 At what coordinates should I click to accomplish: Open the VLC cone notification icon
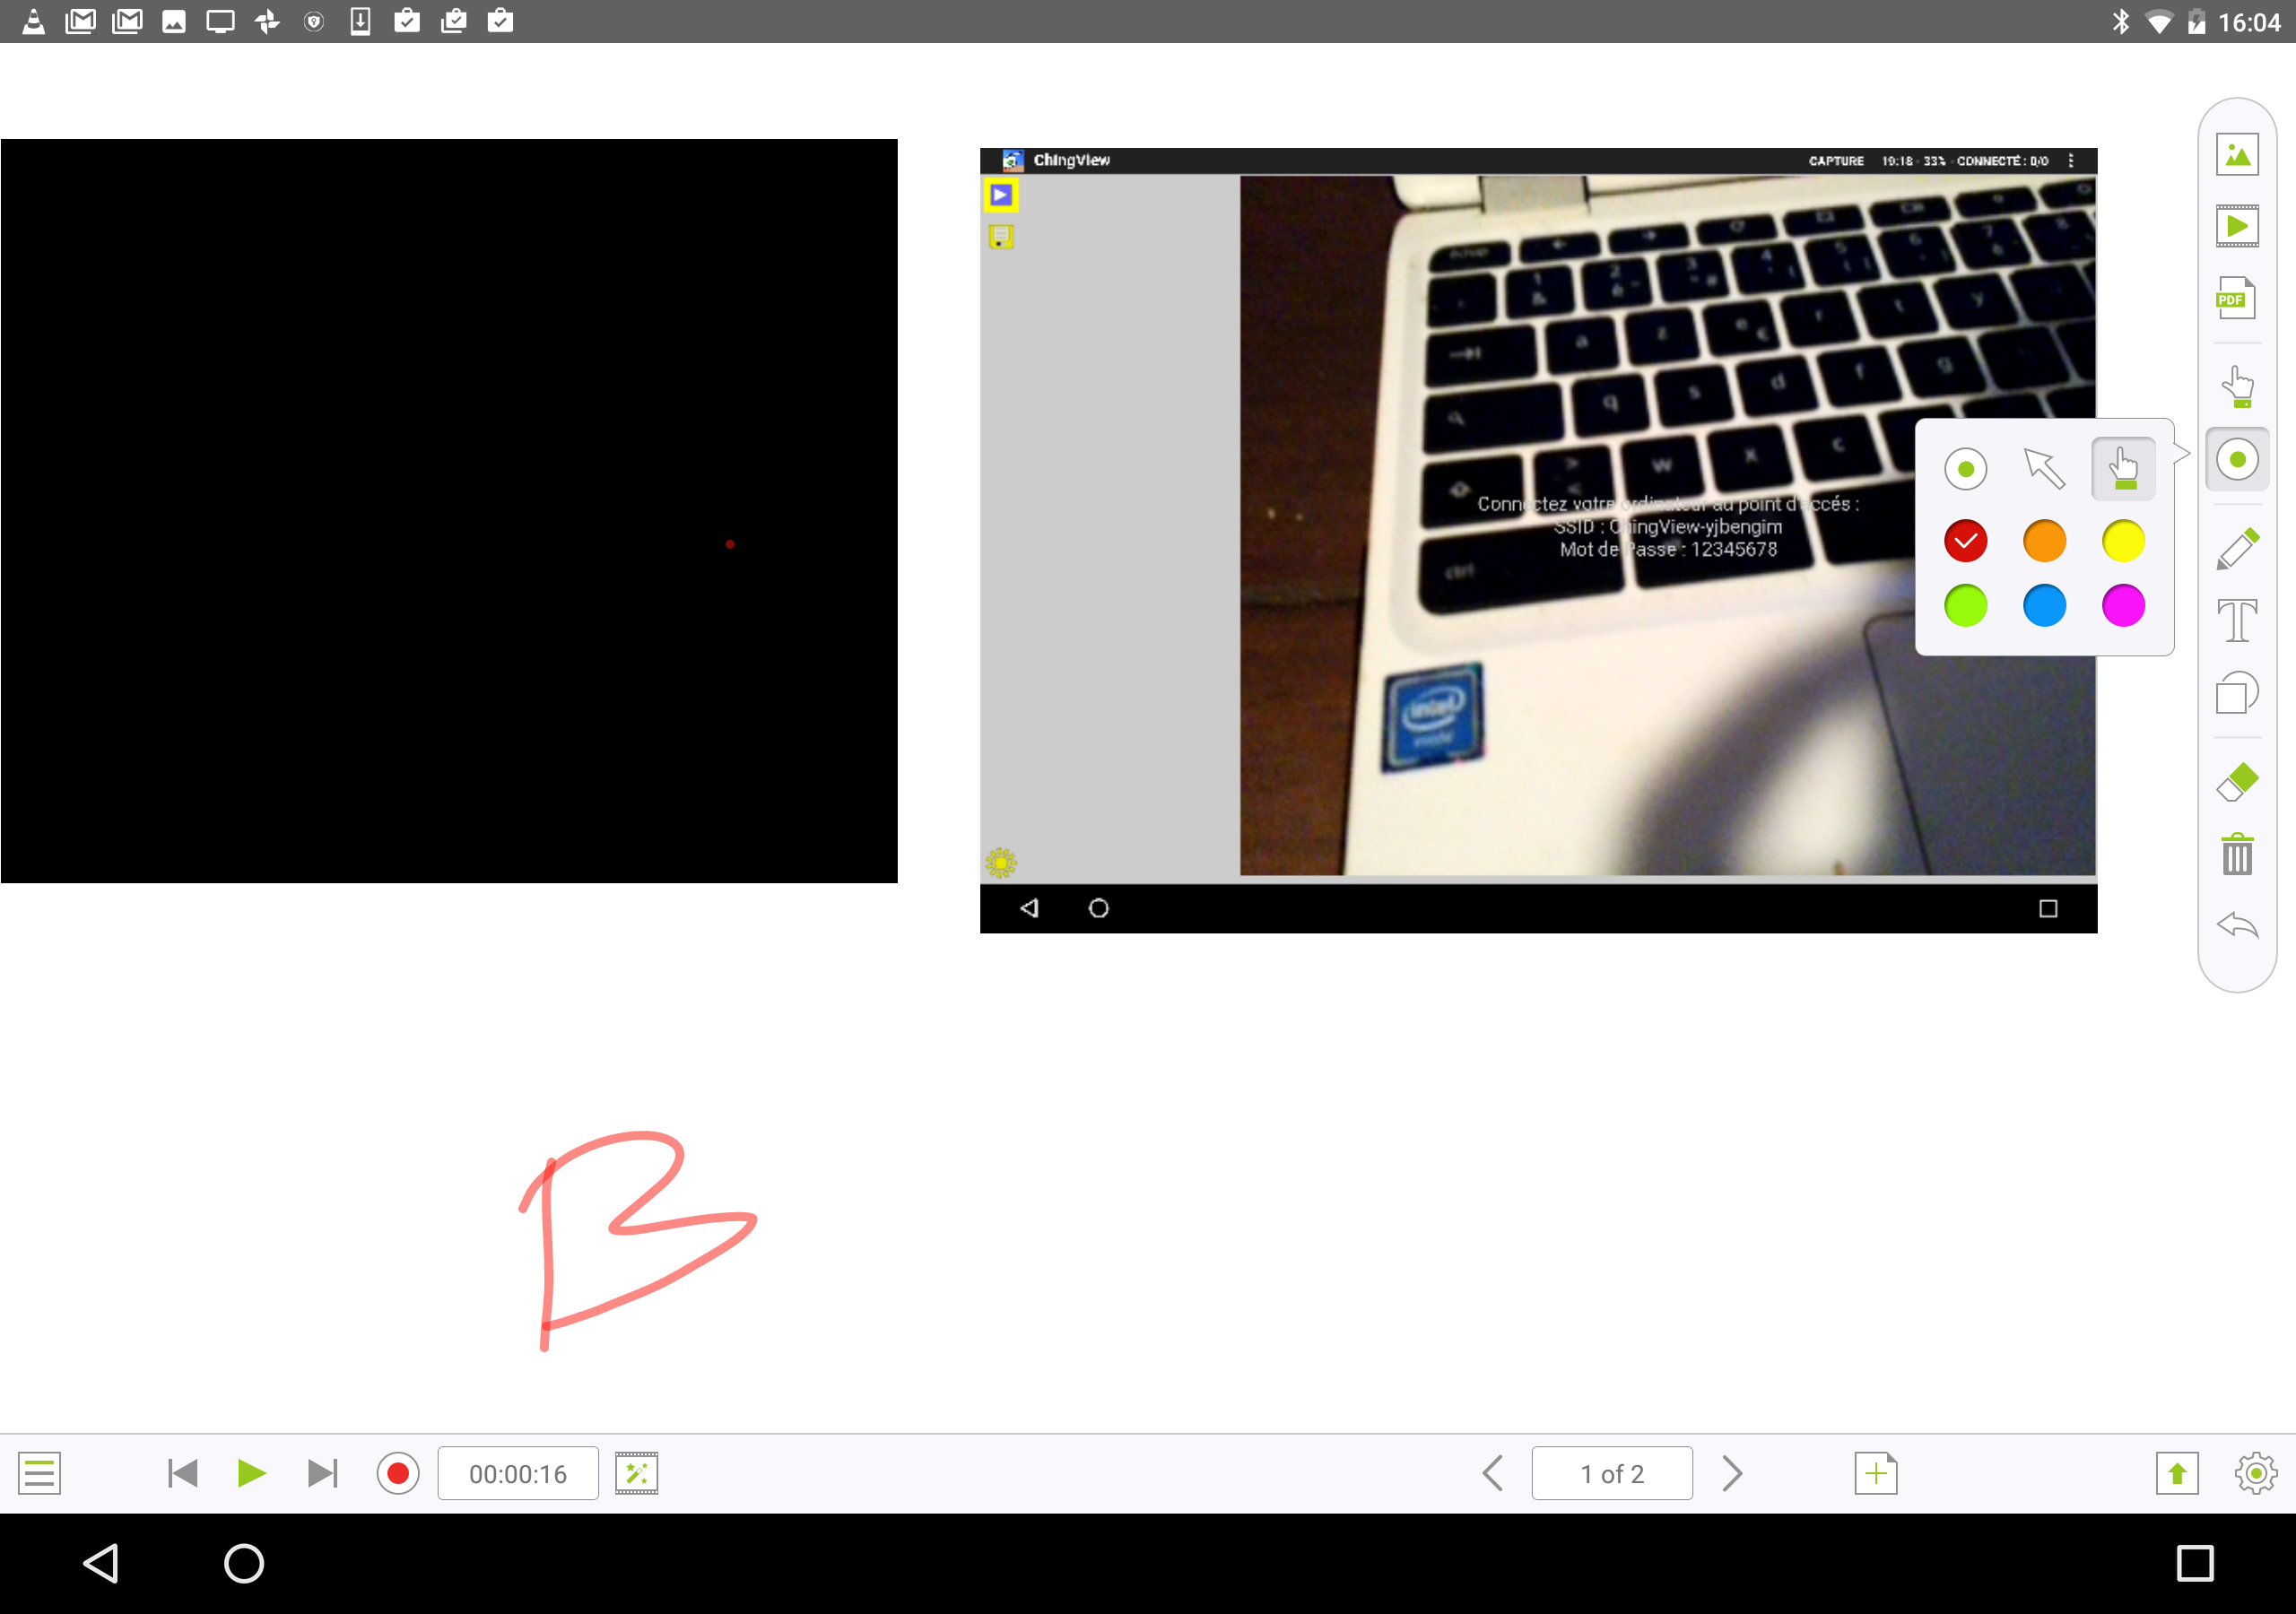[x=33, y=21]
